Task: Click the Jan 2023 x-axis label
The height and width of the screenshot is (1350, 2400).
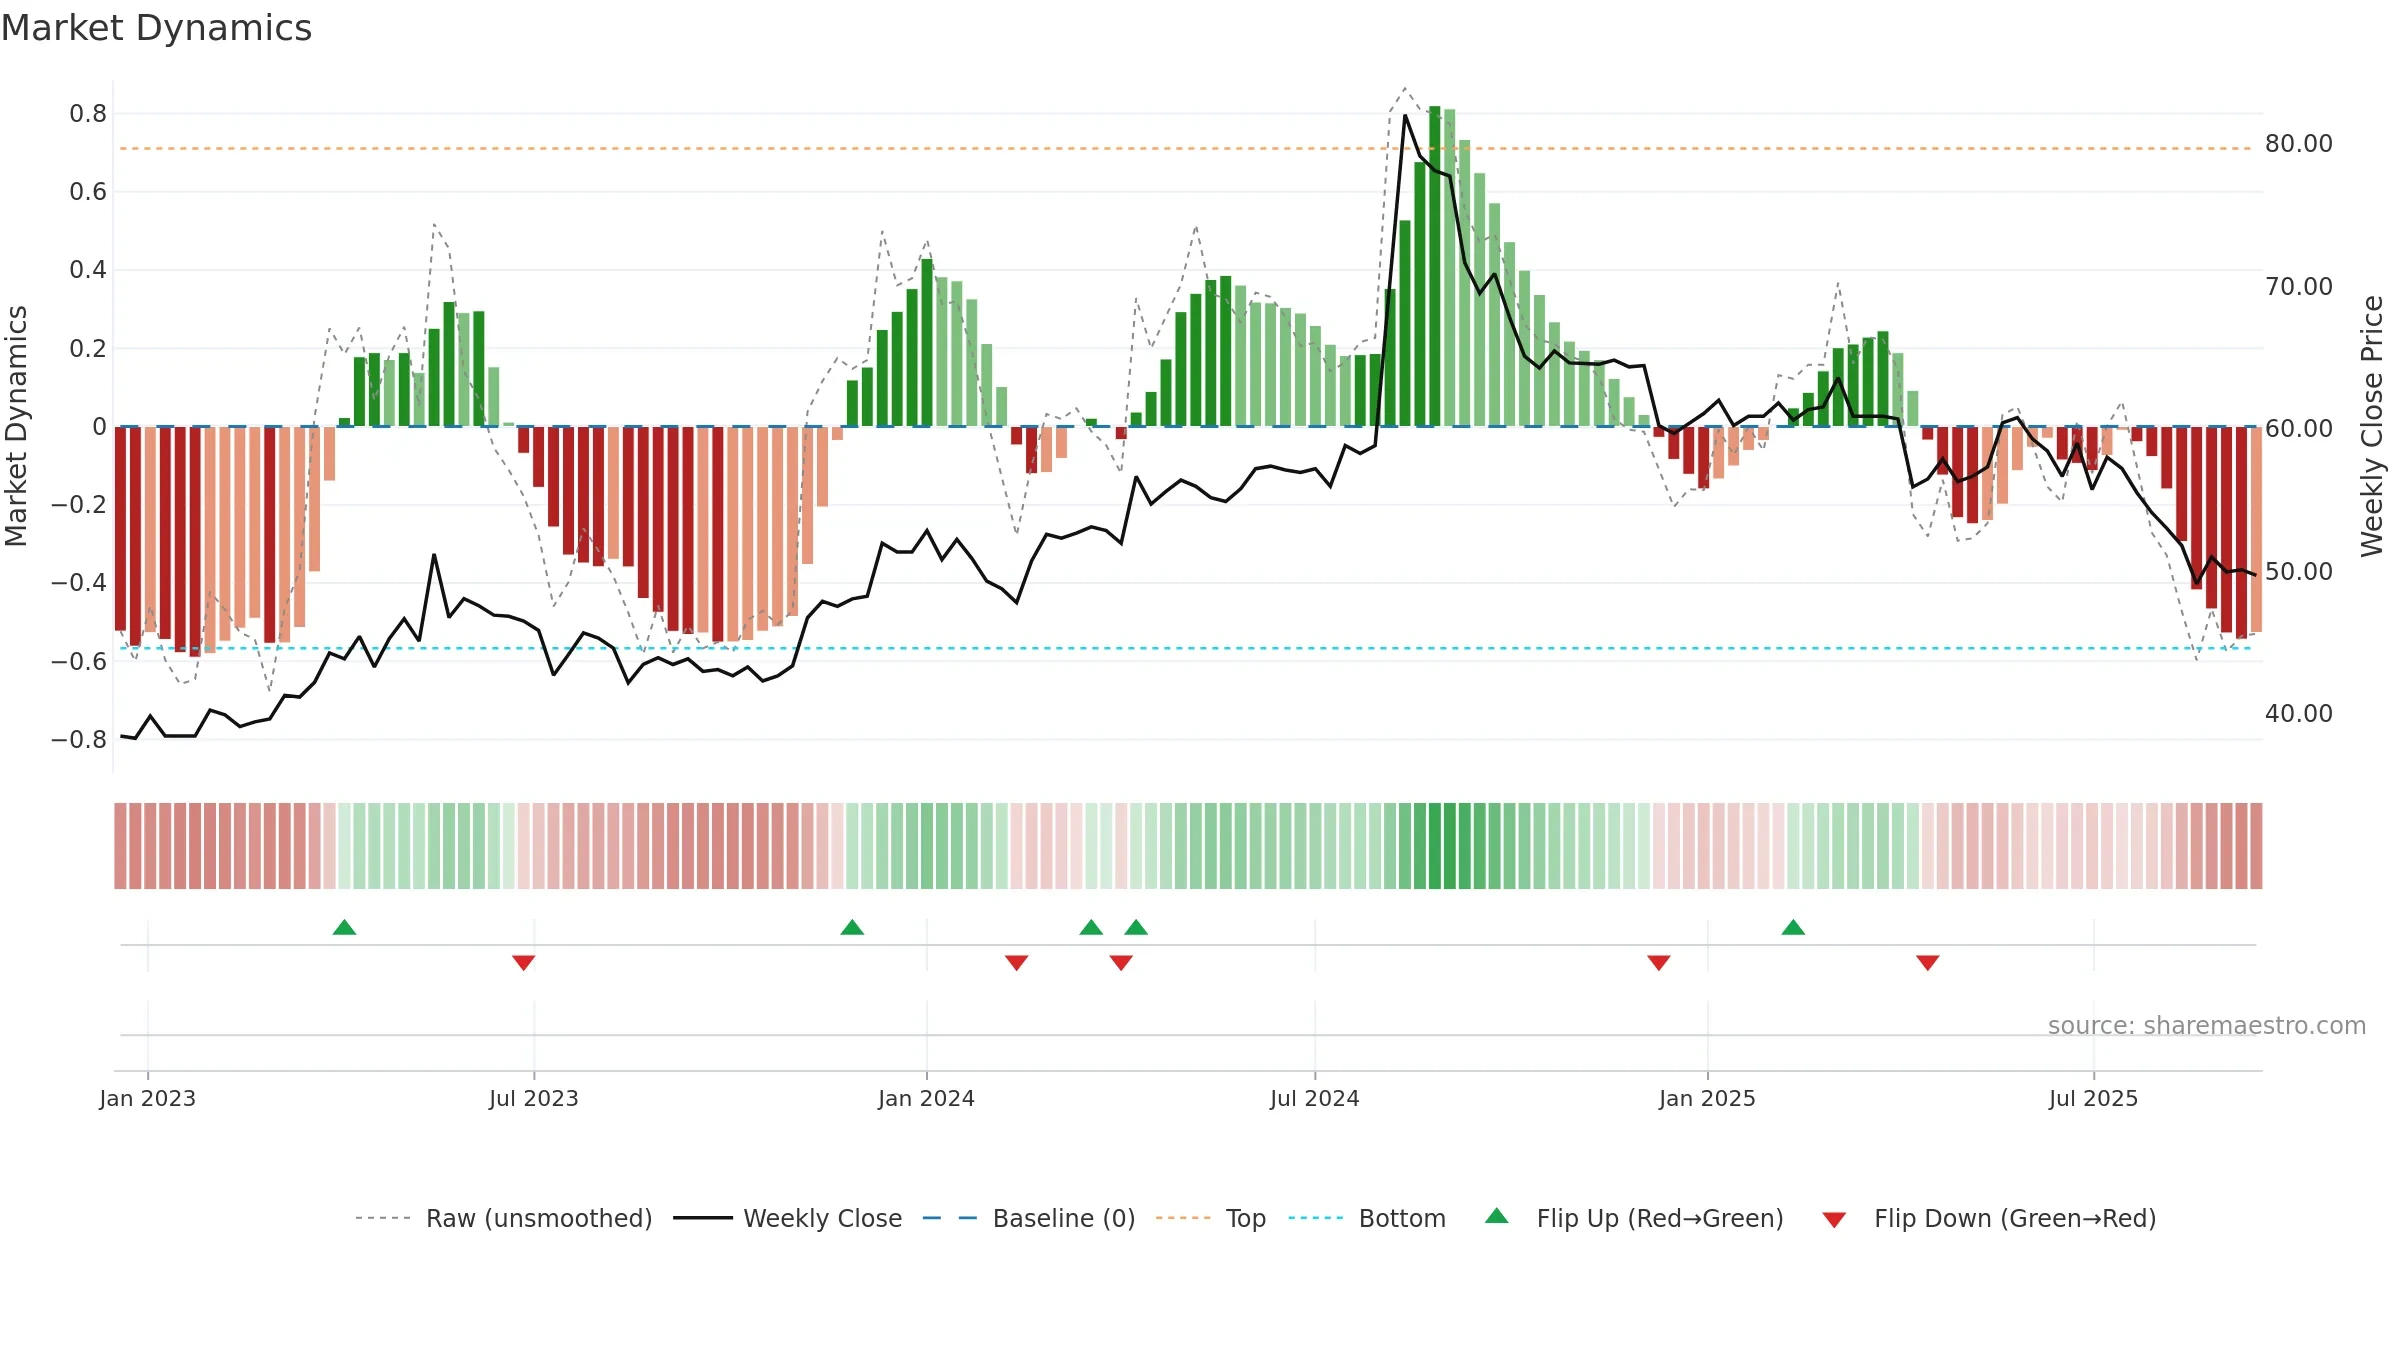Action: (148, 1098)
